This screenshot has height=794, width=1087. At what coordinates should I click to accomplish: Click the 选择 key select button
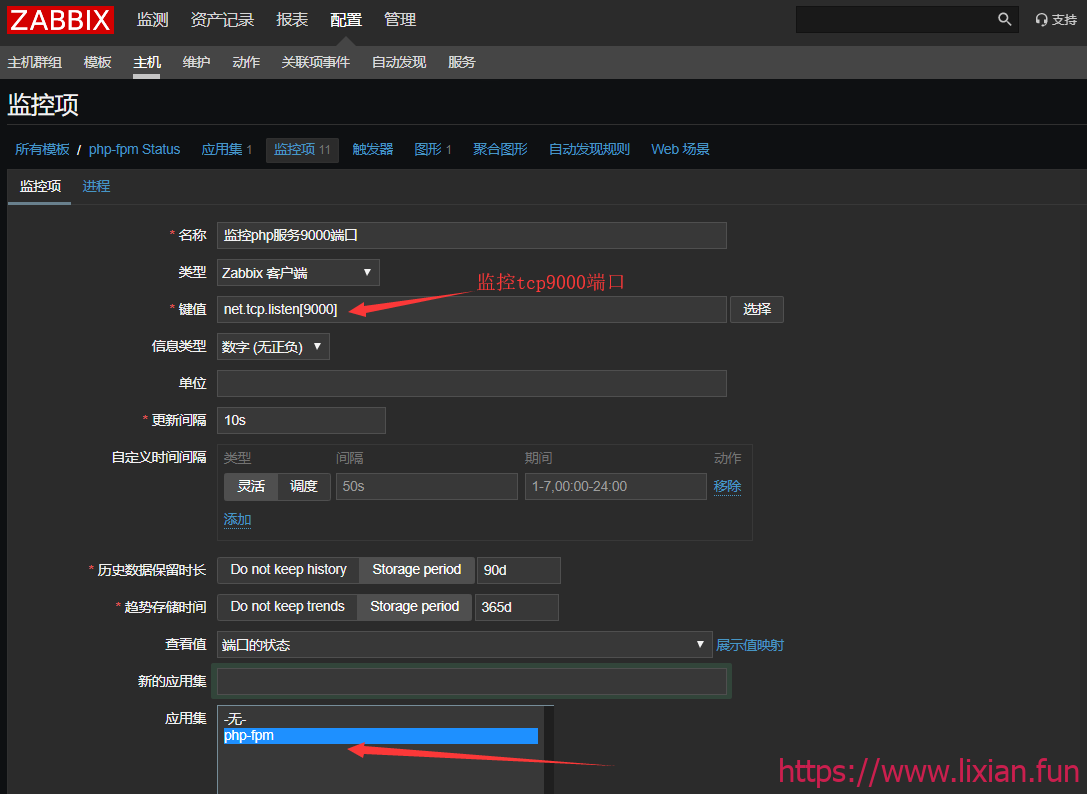(757, 309)
